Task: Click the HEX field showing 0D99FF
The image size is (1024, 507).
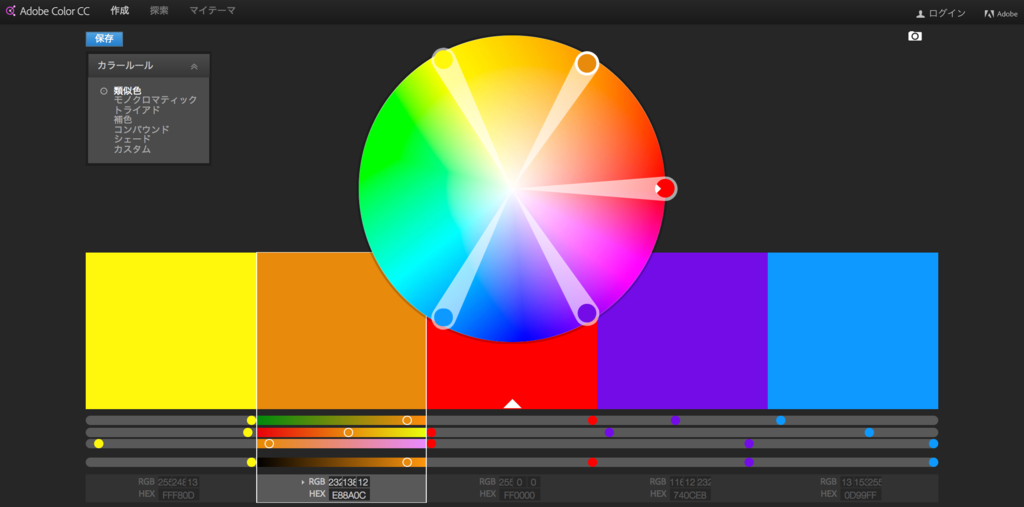Action: pos(860,495)
